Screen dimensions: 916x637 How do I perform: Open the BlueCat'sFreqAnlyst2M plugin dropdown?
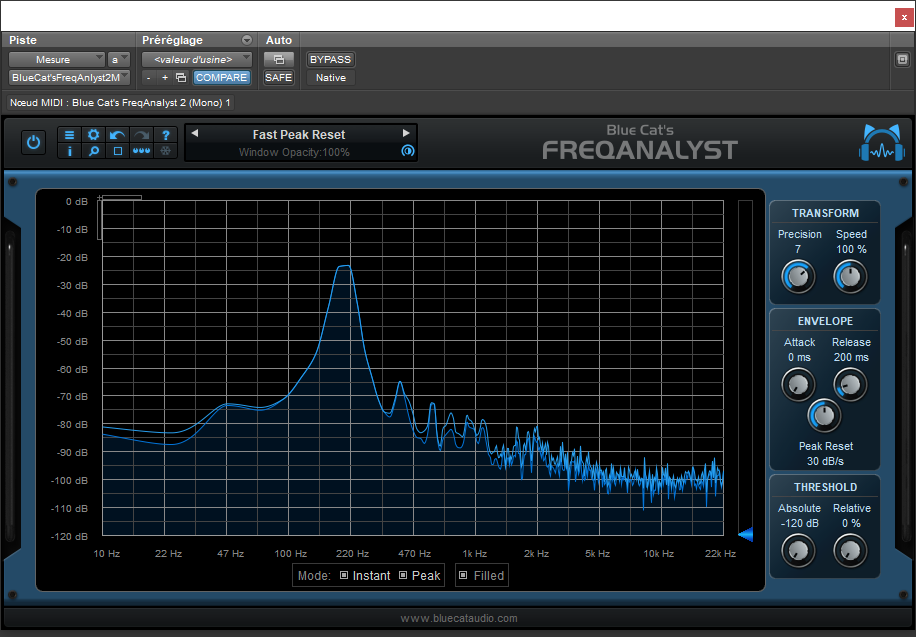pyautogui.click(x=69, y=78)
